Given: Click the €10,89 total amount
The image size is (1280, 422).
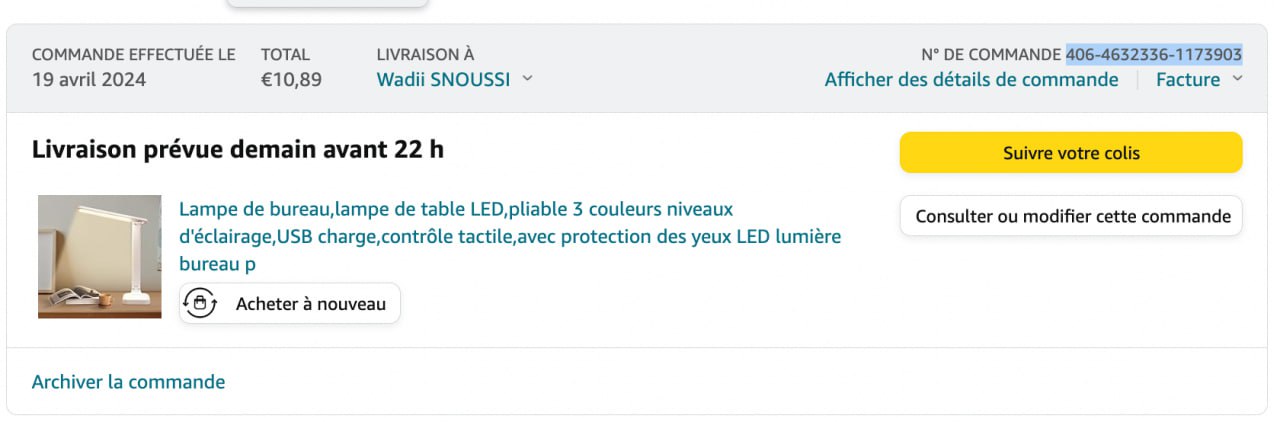Looking at the screenshot, I should click(x=291, y=80).
